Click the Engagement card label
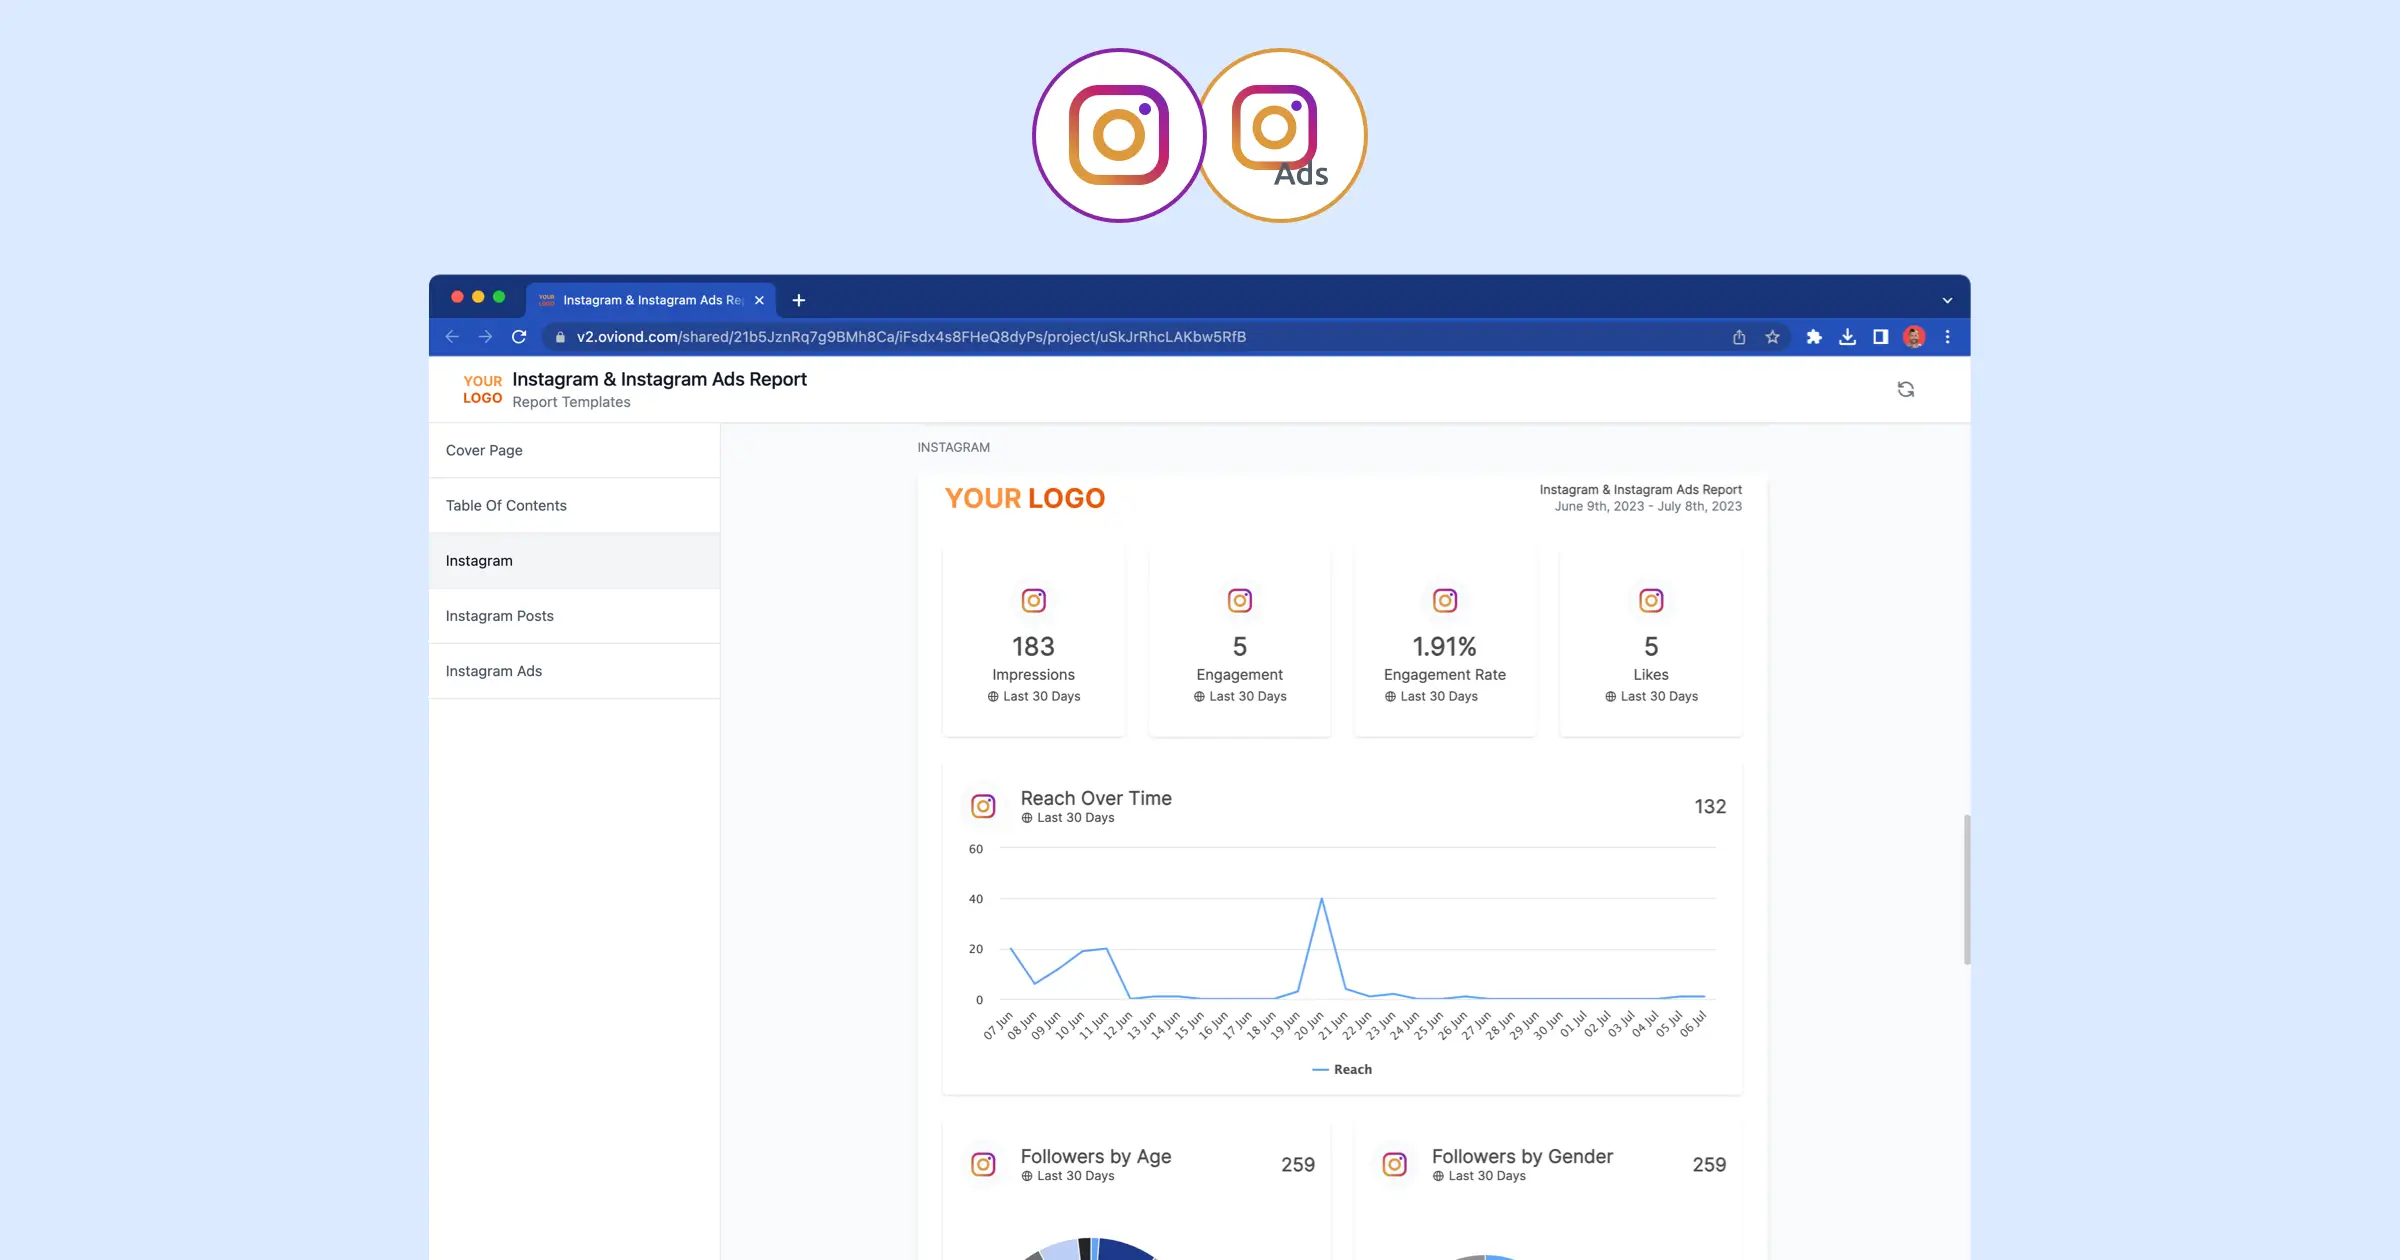The height and width of the screenshot is (1260, 2400). point(1239,675)
